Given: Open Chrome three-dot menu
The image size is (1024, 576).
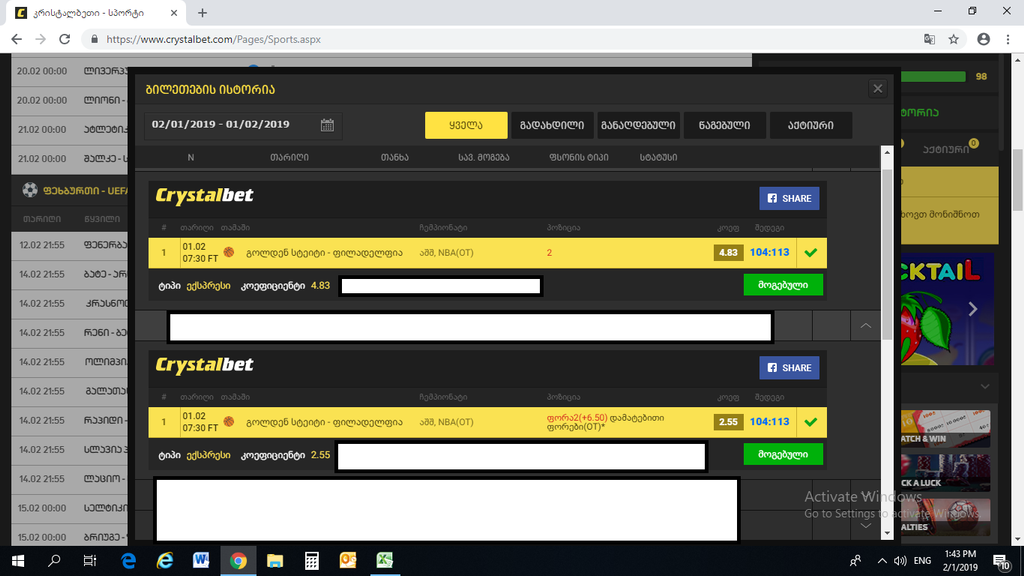Looking at the screenshot, I should tap(1008, 39).
